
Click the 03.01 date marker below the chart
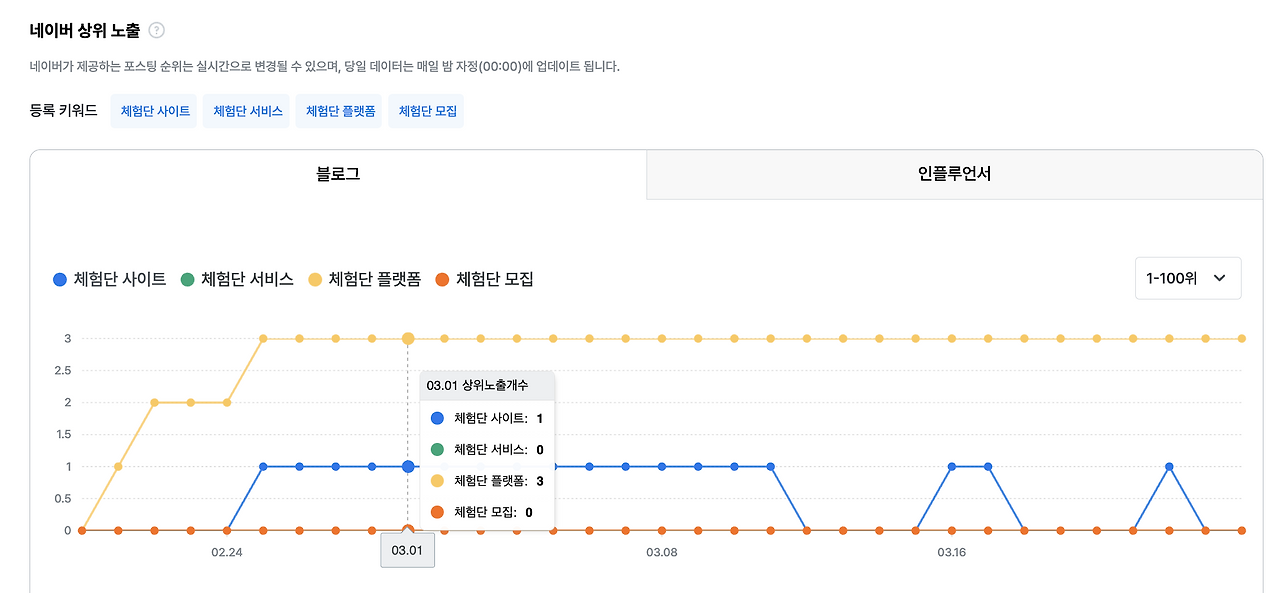pyautogui.click(x=407, y=550)
